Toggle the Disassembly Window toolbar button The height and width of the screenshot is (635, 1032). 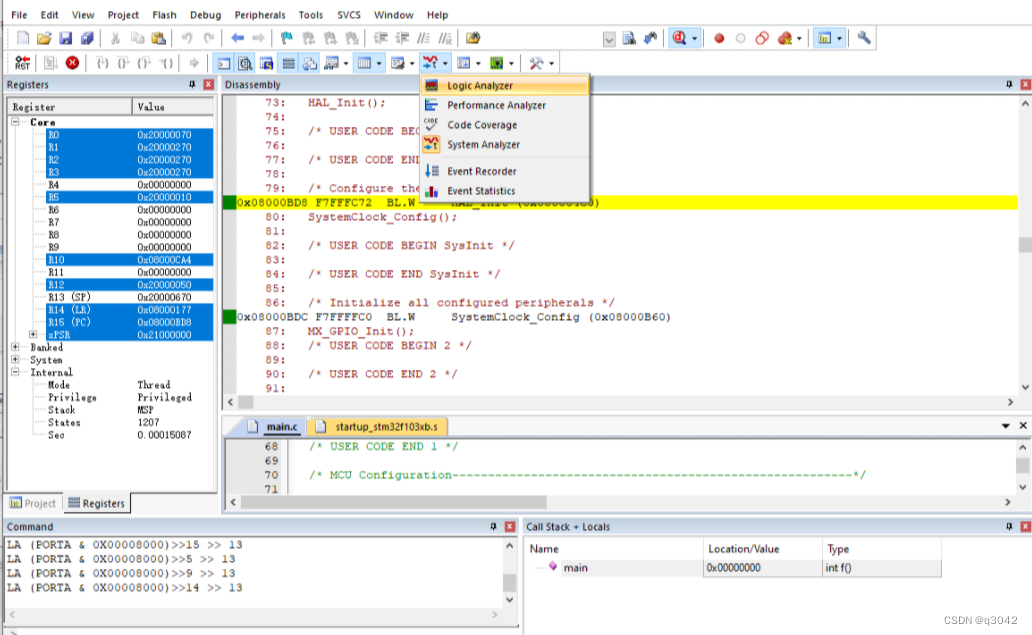coord(245,63)
